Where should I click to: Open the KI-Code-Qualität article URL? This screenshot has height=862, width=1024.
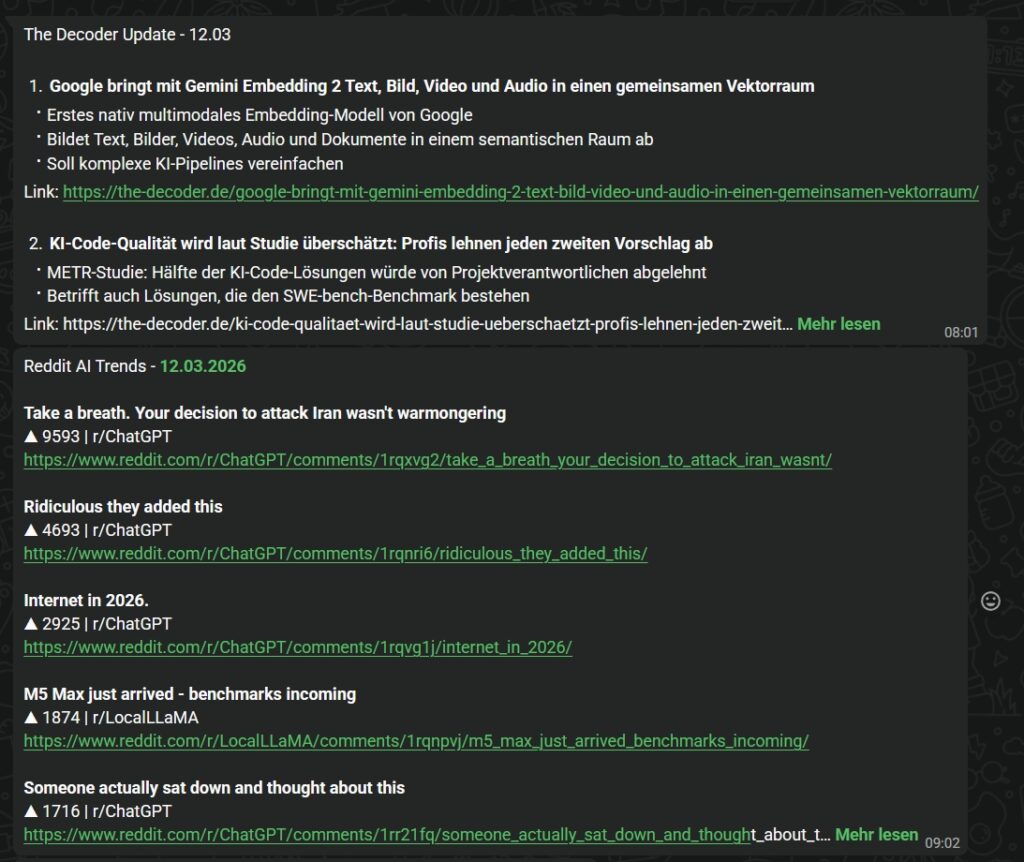click(x=428, y=324)
